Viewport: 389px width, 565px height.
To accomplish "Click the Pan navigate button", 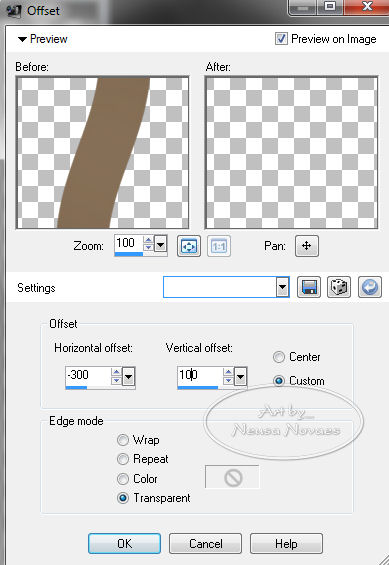I will pyautogui.click(x=307, y=246).
